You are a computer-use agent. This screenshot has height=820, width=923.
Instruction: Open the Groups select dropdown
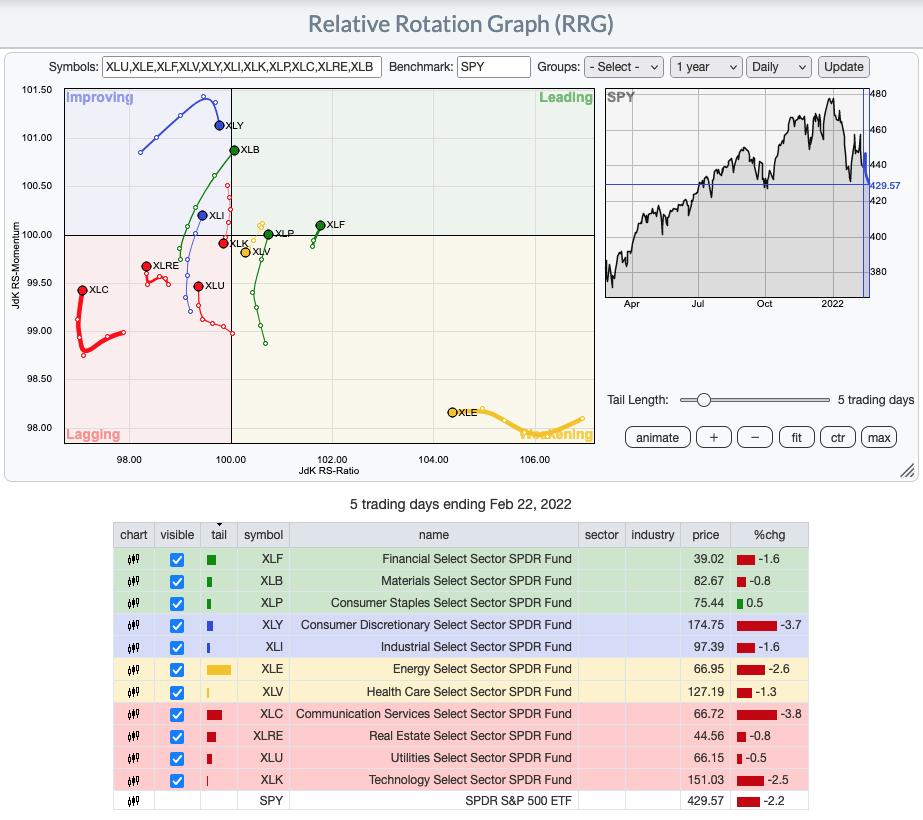click(x=623, y=67)
